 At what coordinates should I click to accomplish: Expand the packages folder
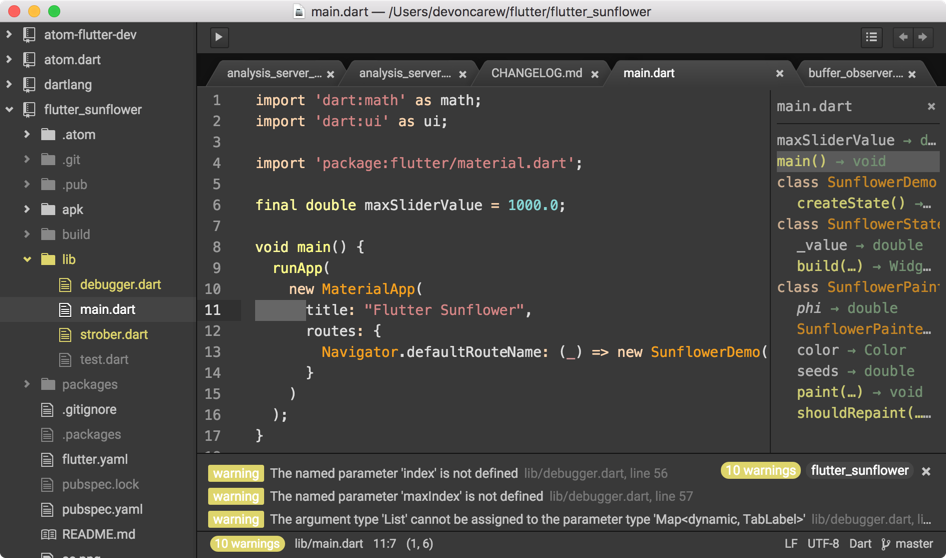tap(27, 384)
